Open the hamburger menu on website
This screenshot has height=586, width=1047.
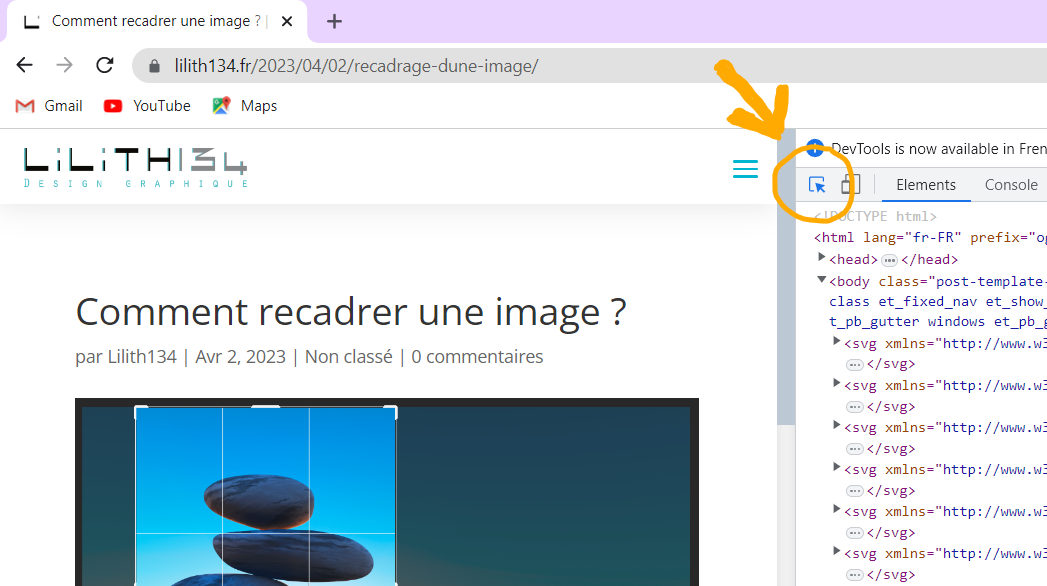click(x=745, y=169)
